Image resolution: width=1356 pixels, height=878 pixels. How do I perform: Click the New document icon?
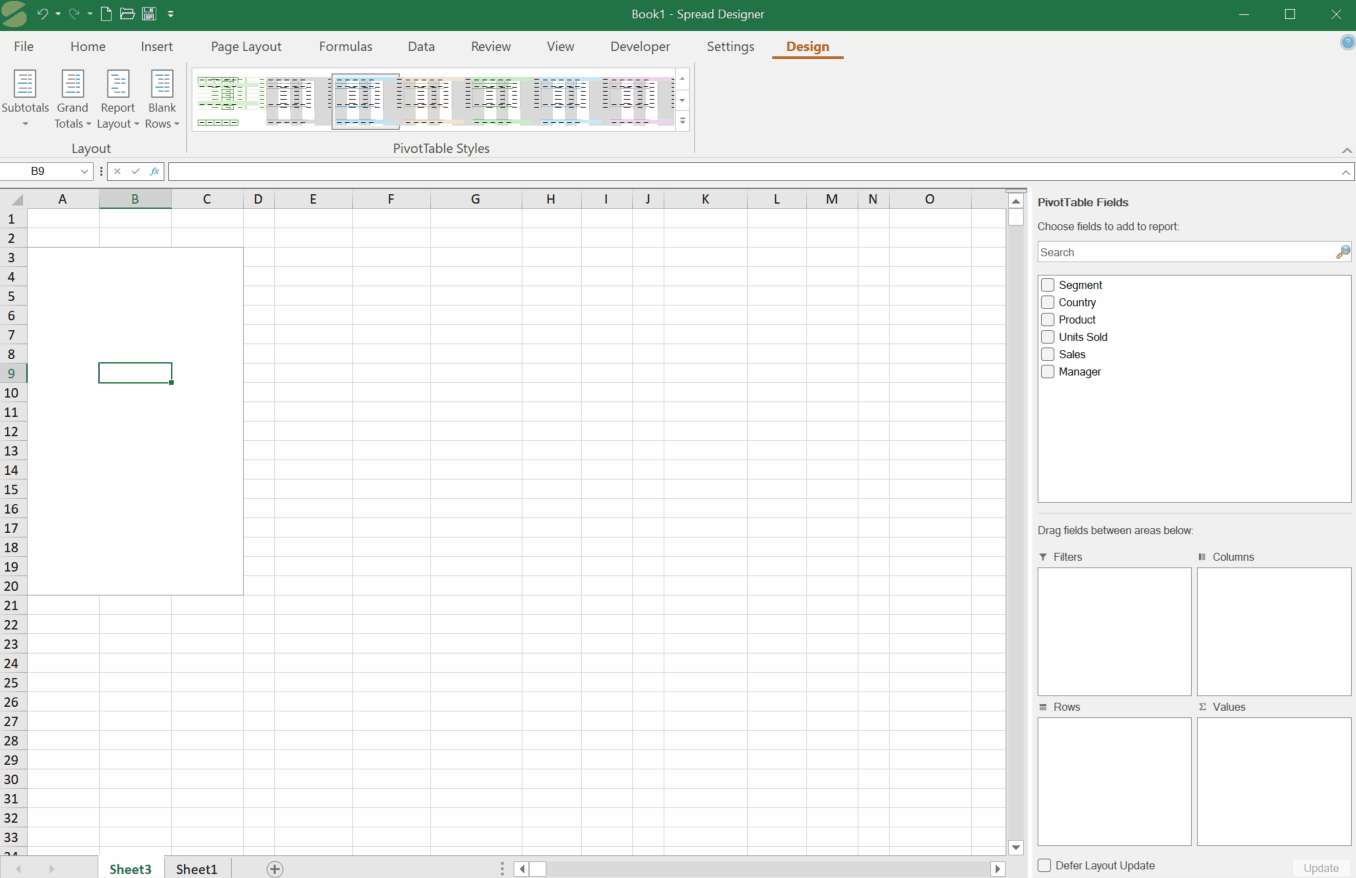point(106,14)
